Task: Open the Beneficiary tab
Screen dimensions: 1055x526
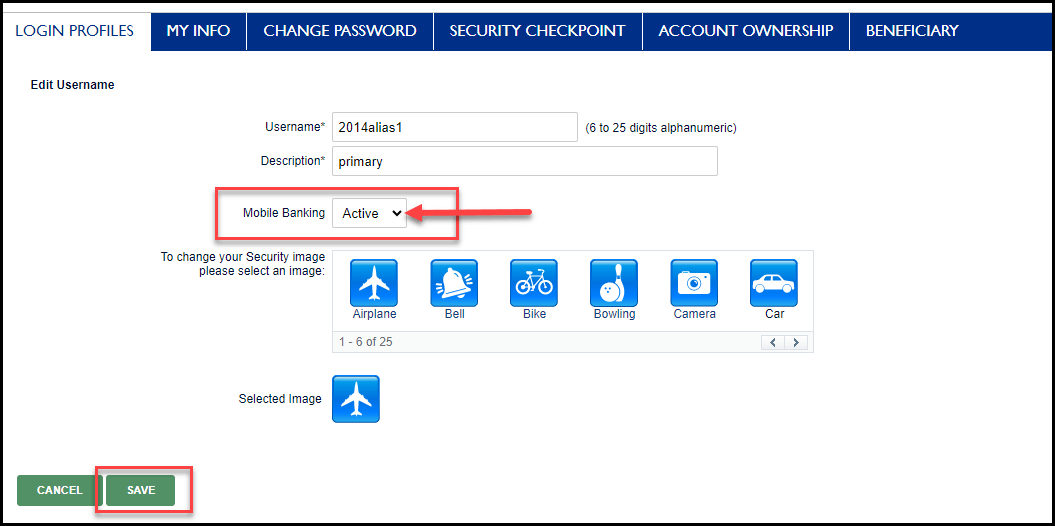Action: click(912, 31)
